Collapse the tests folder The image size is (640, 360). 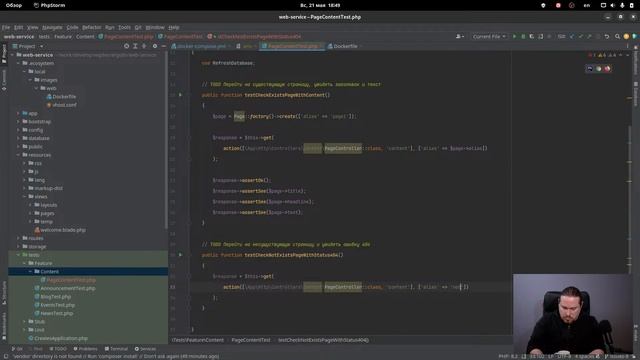point(18,255)
